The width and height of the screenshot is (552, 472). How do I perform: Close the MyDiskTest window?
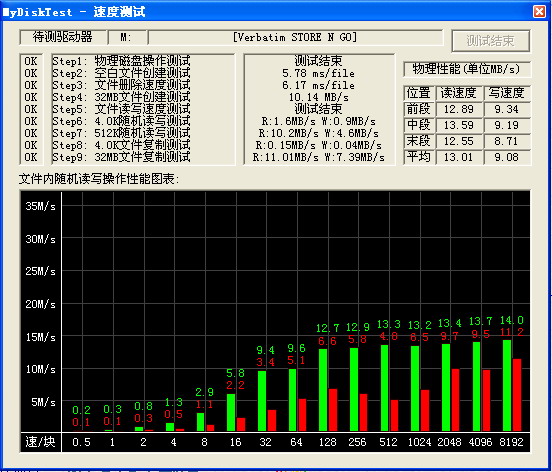pyautogui.click(x=540, y=11)
